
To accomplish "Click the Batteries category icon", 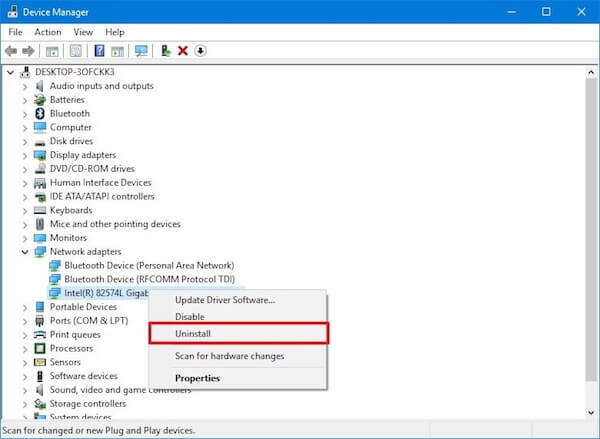I will [40, 100].
